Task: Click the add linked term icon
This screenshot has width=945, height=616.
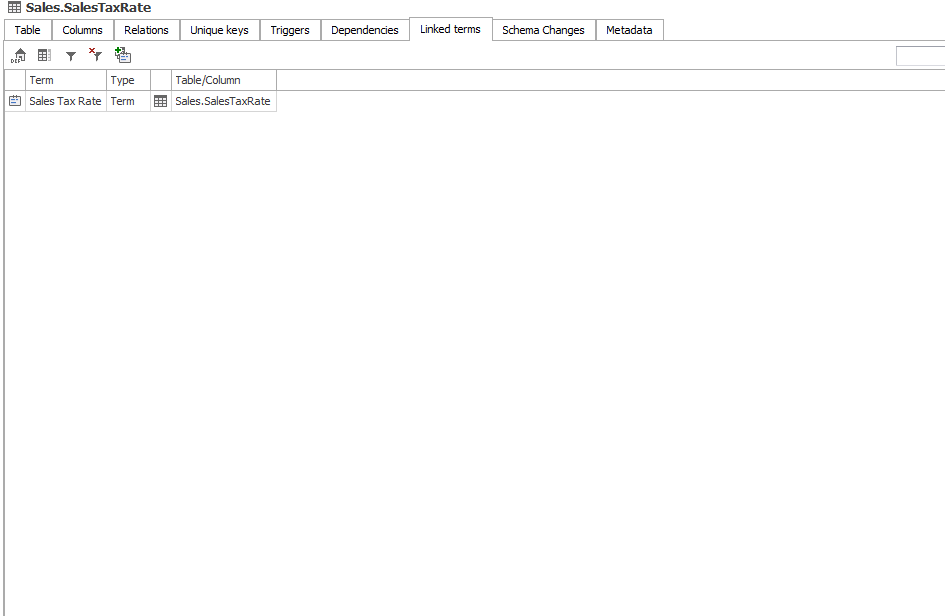Action: tap(123, 56)
